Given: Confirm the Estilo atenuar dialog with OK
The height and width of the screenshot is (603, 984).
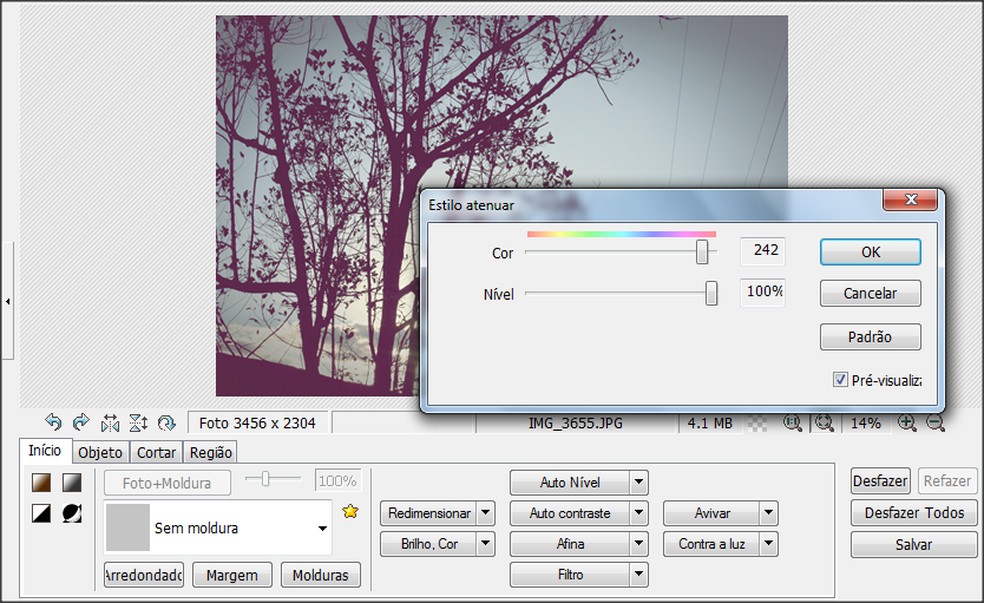Looking at the screenshot, I should coord(870,252).
